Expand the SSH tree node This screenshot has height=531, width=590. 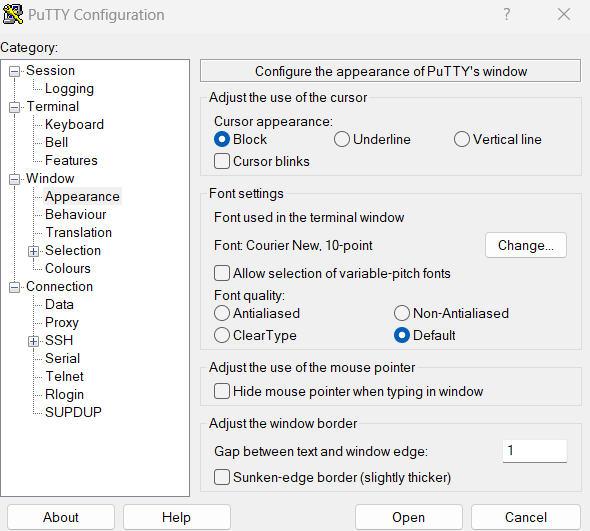(x=33, y=341)
